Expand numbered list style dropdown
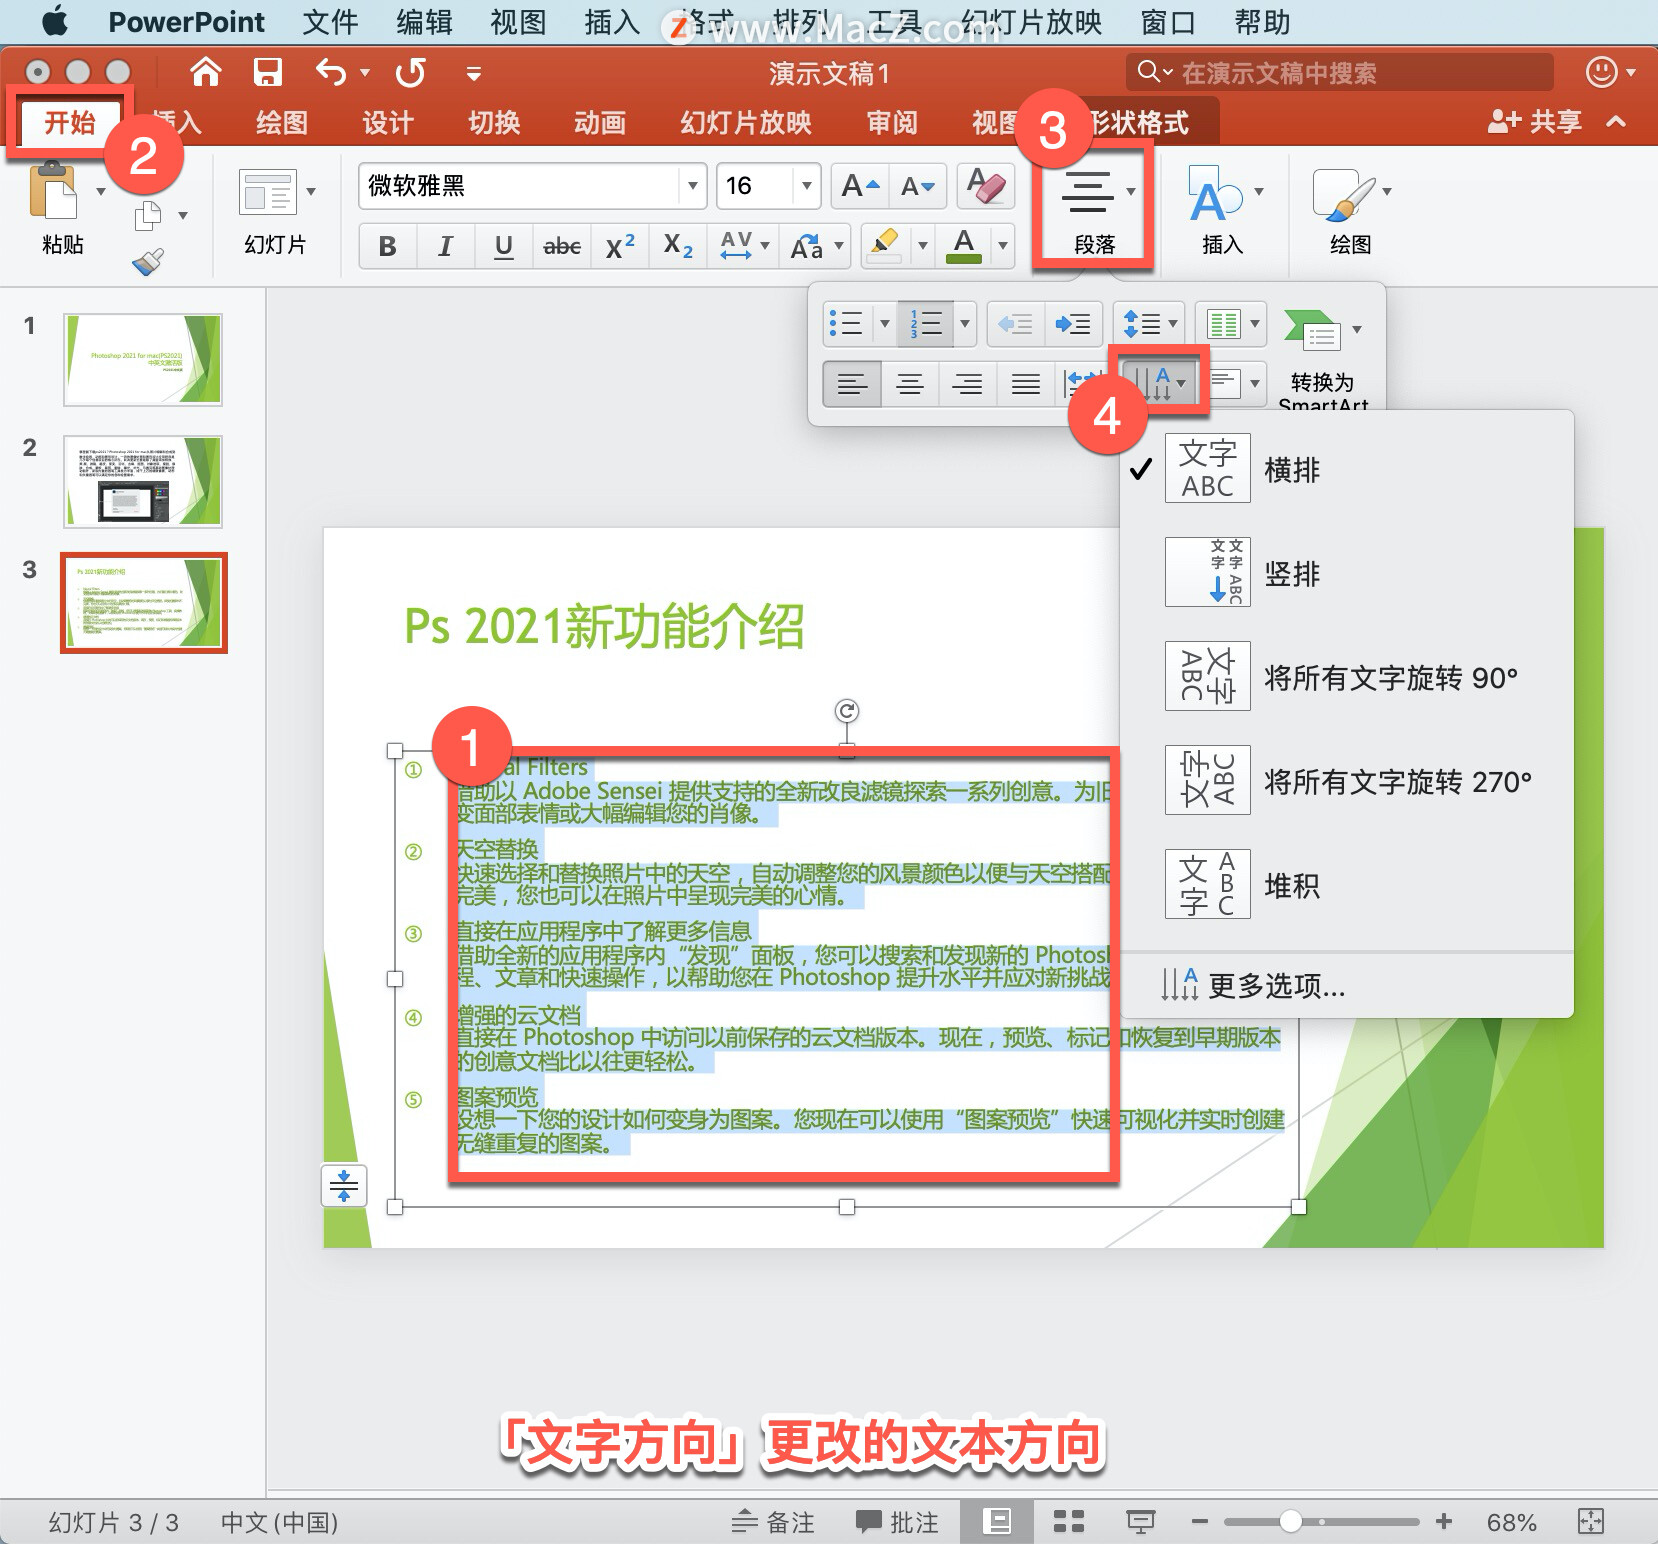This screenshot has height=1544, width=1658. 964,324
